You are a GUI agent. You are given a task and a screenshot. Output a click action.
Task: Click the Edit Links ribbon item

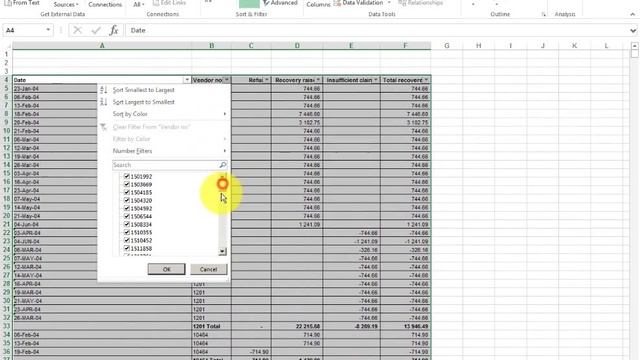click(x=169, y=3)
